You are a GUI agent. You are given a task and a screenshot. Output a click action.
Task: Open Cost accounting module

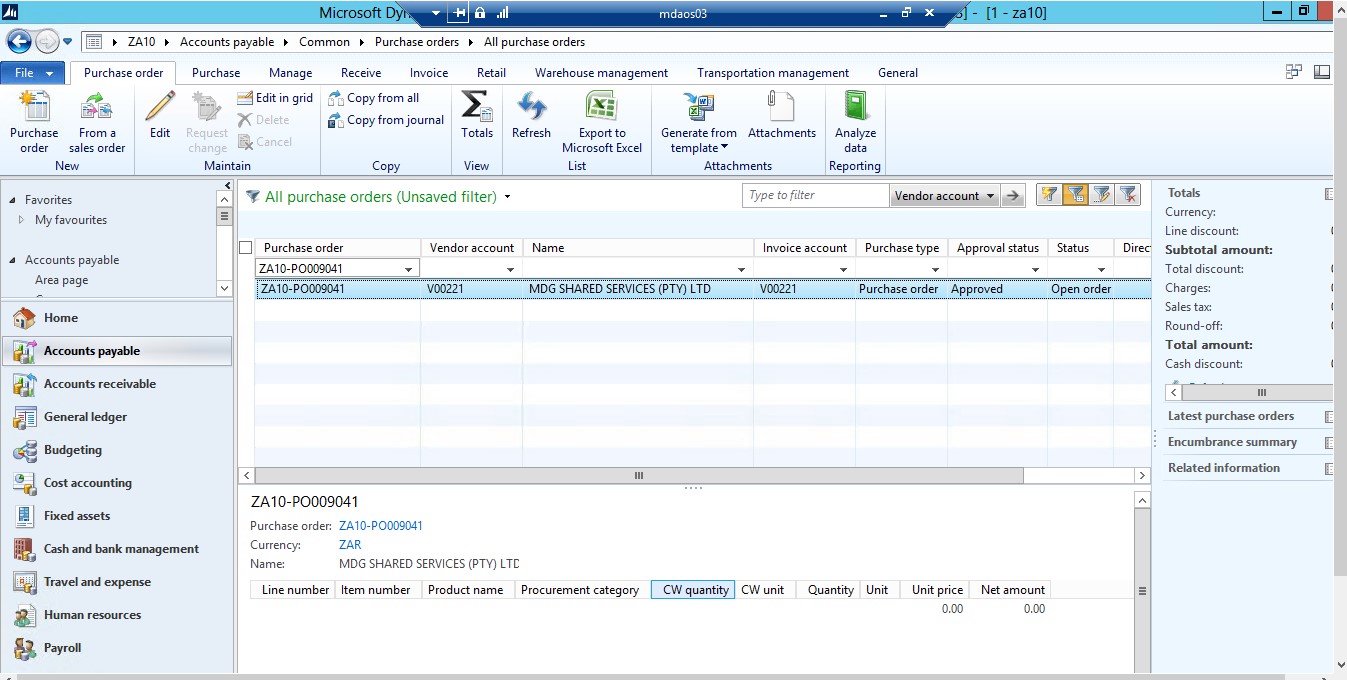click(x=116, y=483)
